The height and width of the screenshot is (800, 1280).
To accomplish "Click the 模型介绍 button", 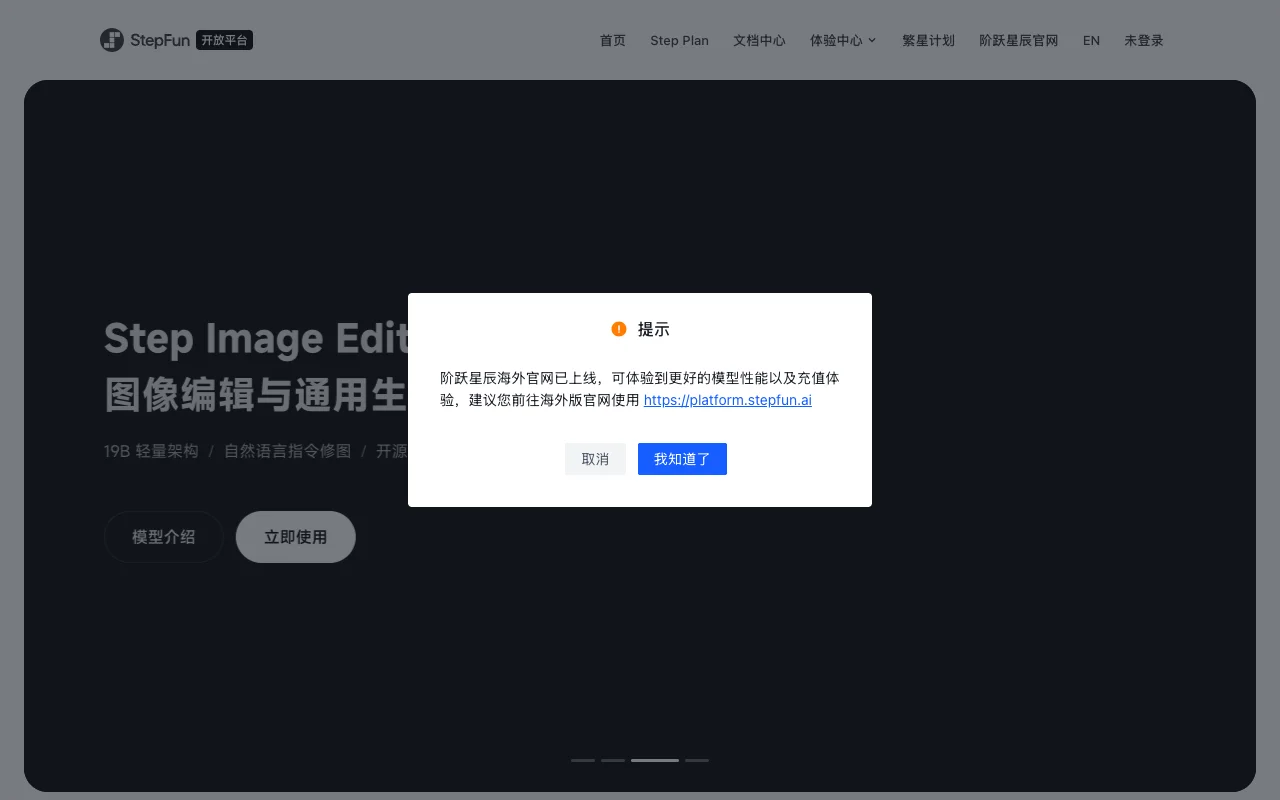I will (x=164, y=537).
